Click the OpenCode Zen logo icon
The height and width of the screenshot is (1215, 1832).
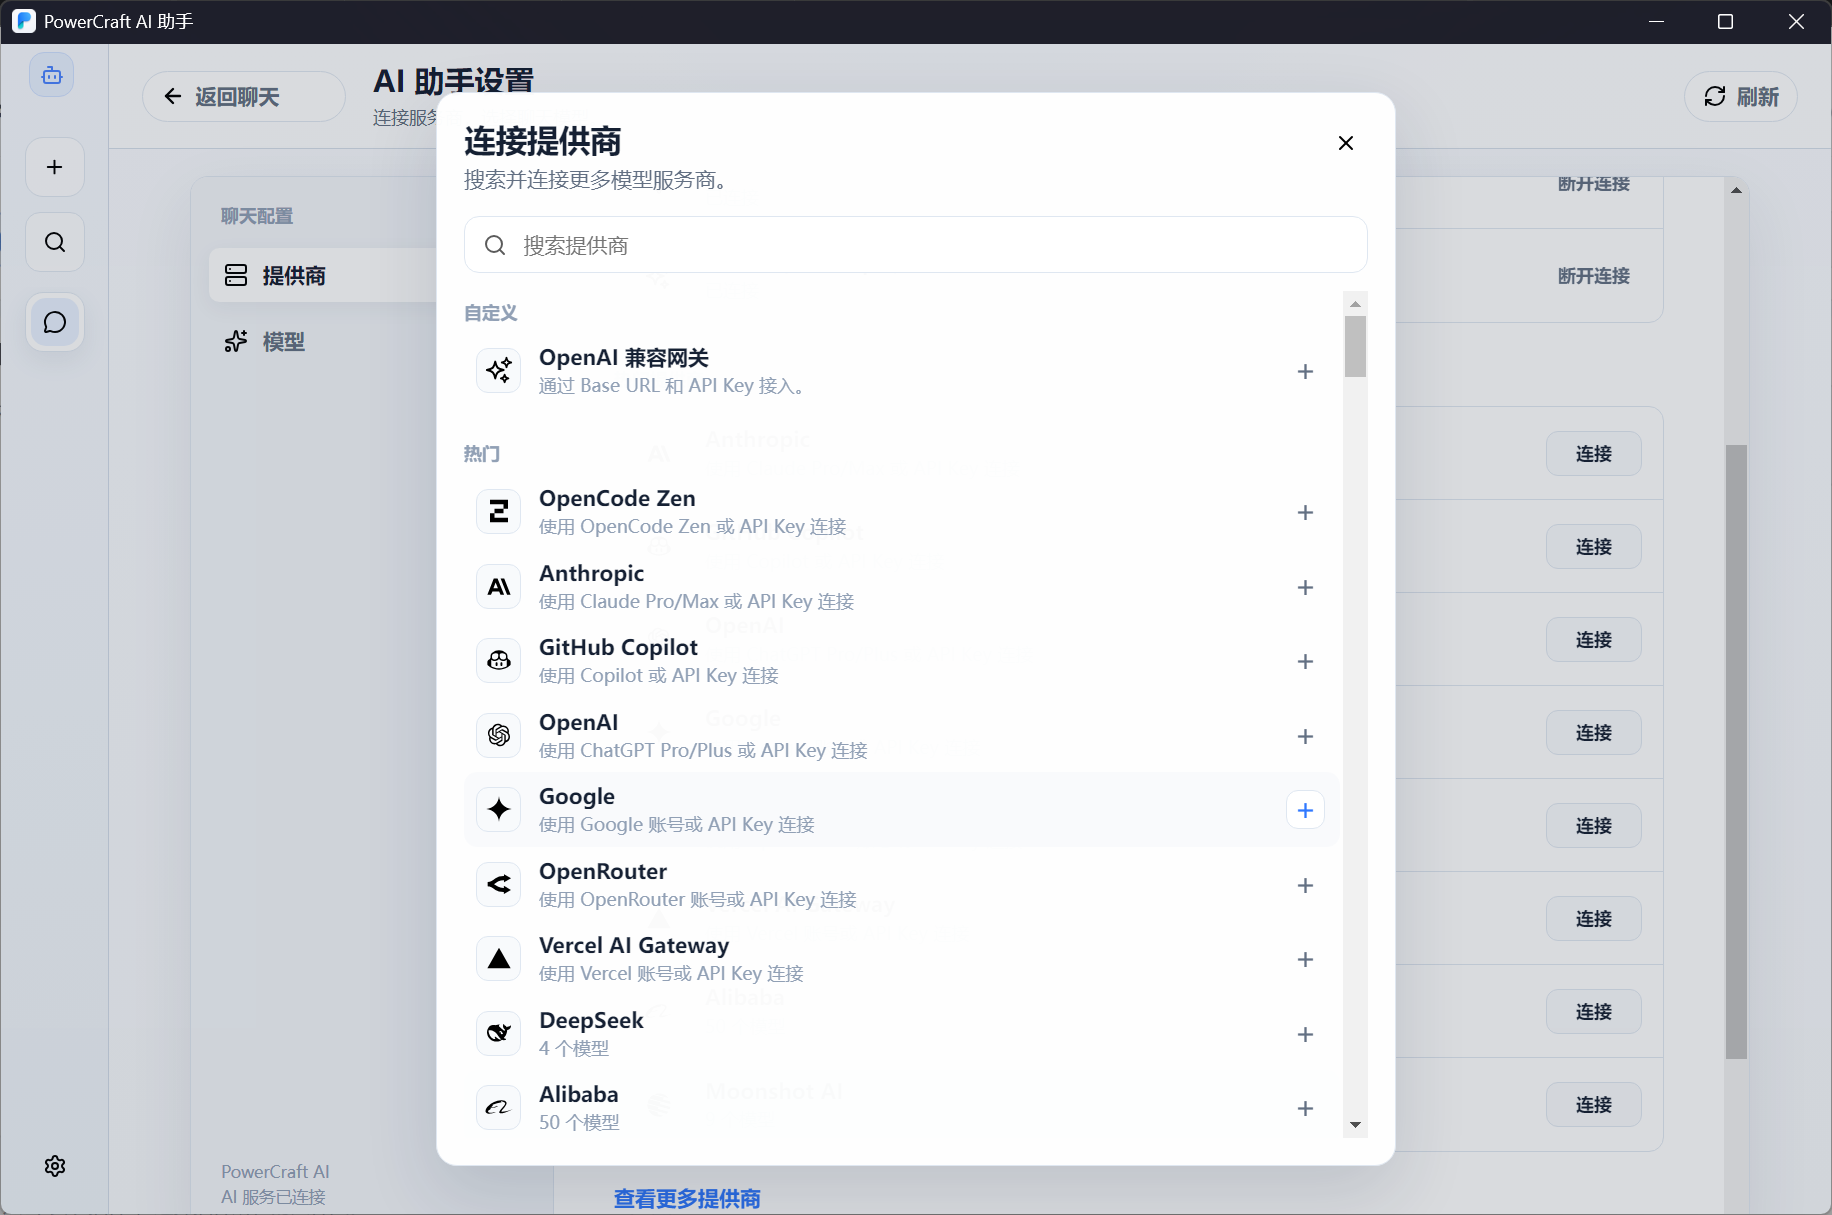(499, 512)
